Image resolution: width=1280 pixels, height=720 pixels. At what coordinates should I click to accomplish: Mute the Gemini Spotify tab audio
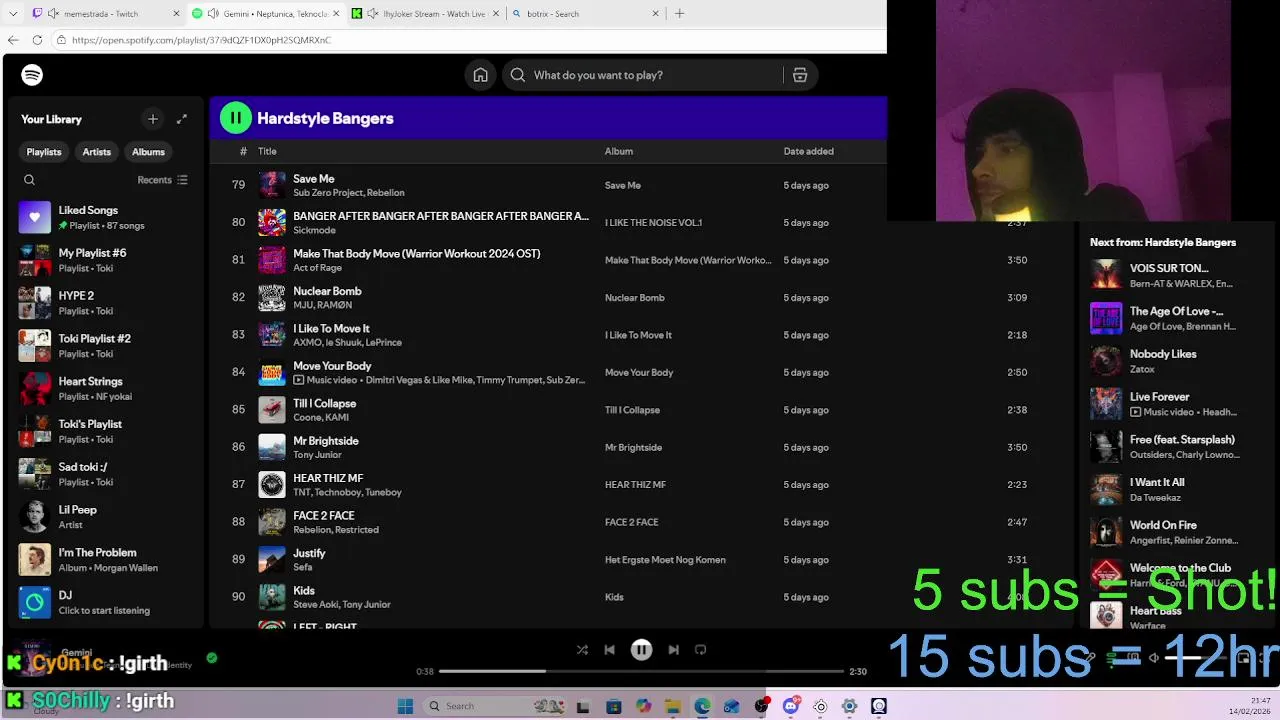[213, 14]
